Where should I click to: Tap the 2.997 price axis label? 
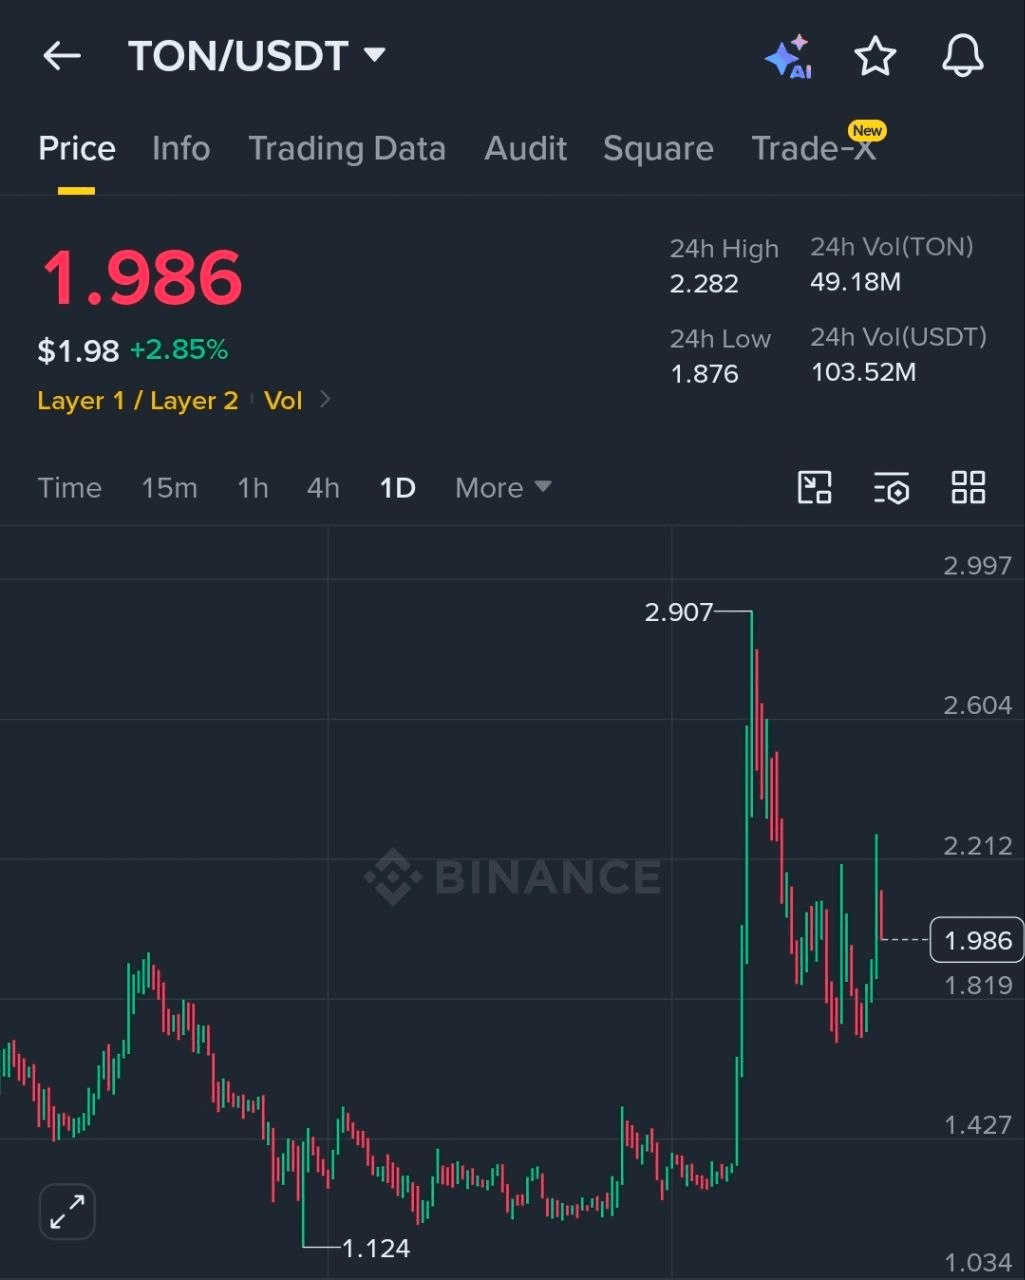point(978,566)
